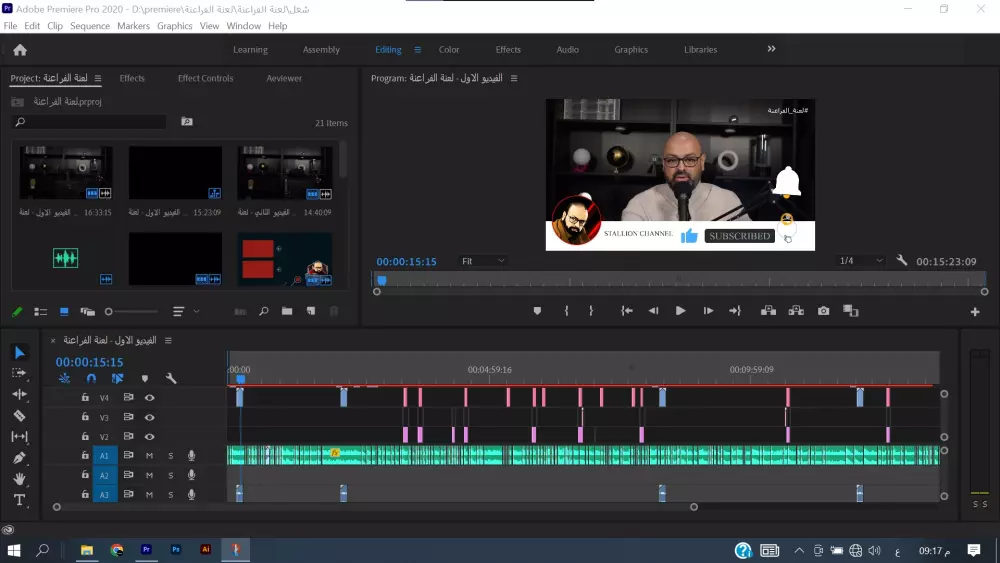Toggle Snap in Timeline
1000x563 pixels.
[91, 379]
